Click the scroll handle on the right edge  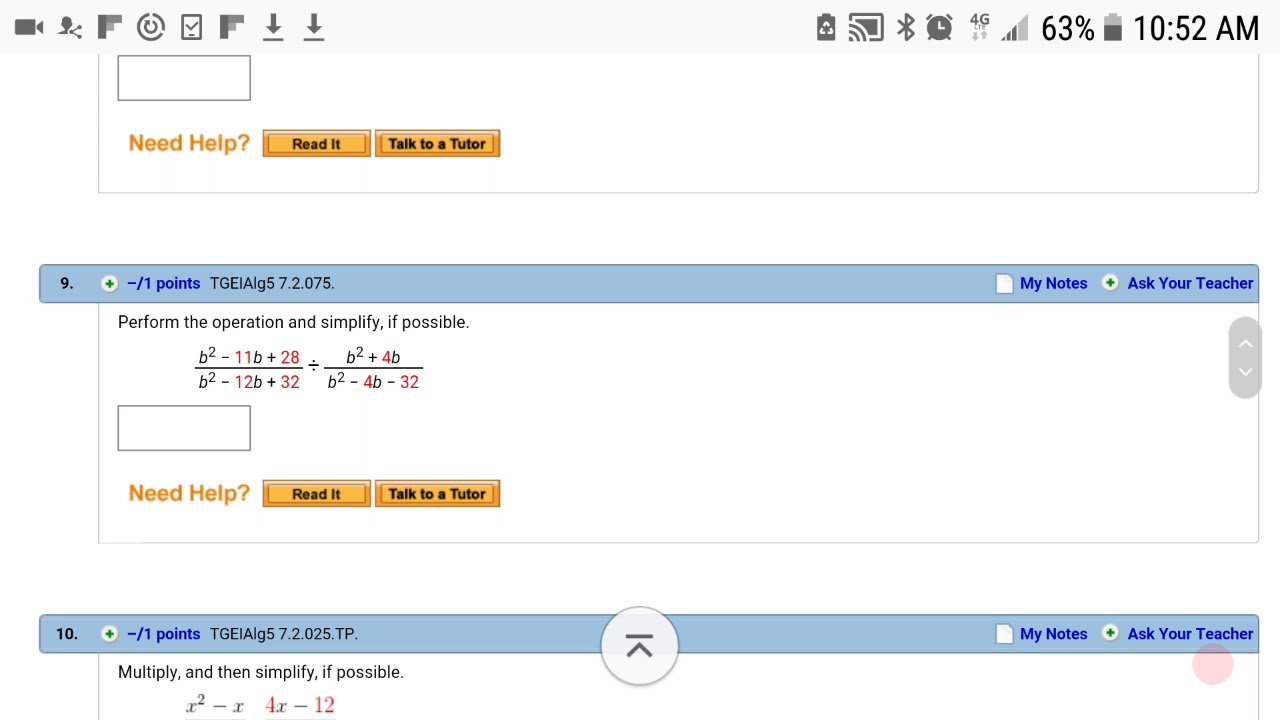click(x=1245, y=358)
